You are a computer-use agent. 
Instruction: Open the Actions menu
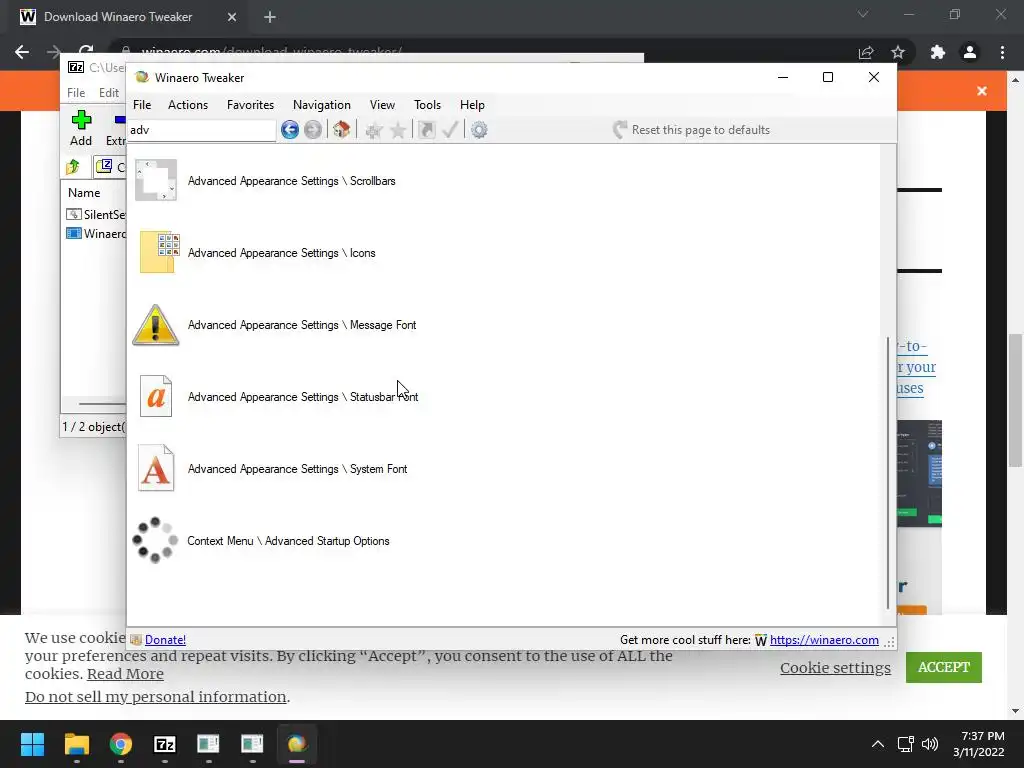[x=187, y=104]
